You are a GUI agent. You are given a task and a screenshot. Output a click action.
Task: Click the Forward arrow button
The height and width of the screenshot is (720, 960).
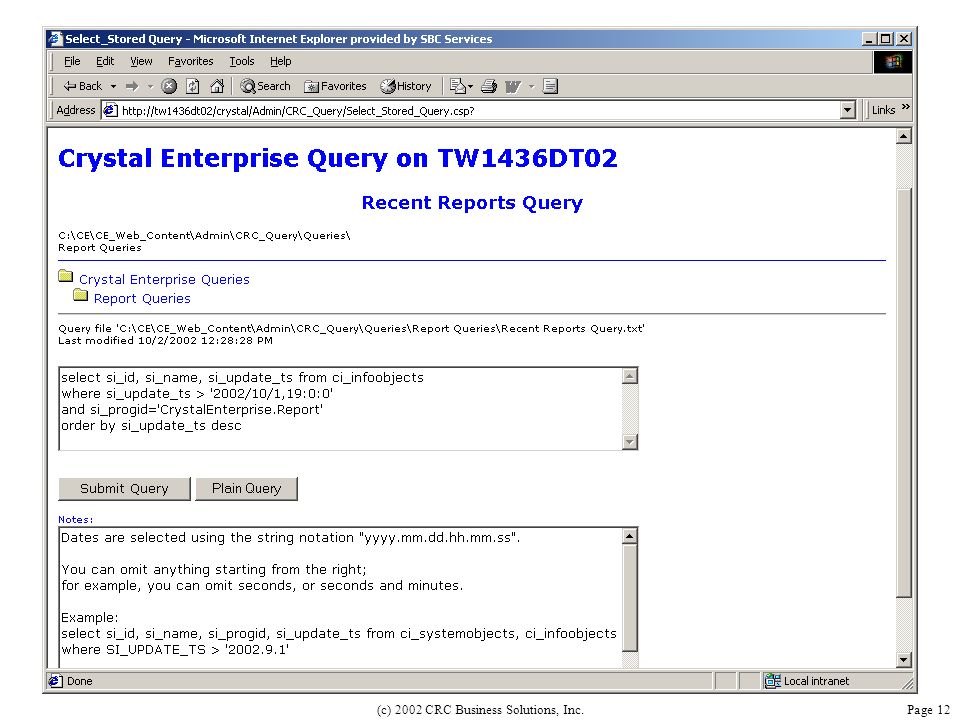tap(132, 86)
